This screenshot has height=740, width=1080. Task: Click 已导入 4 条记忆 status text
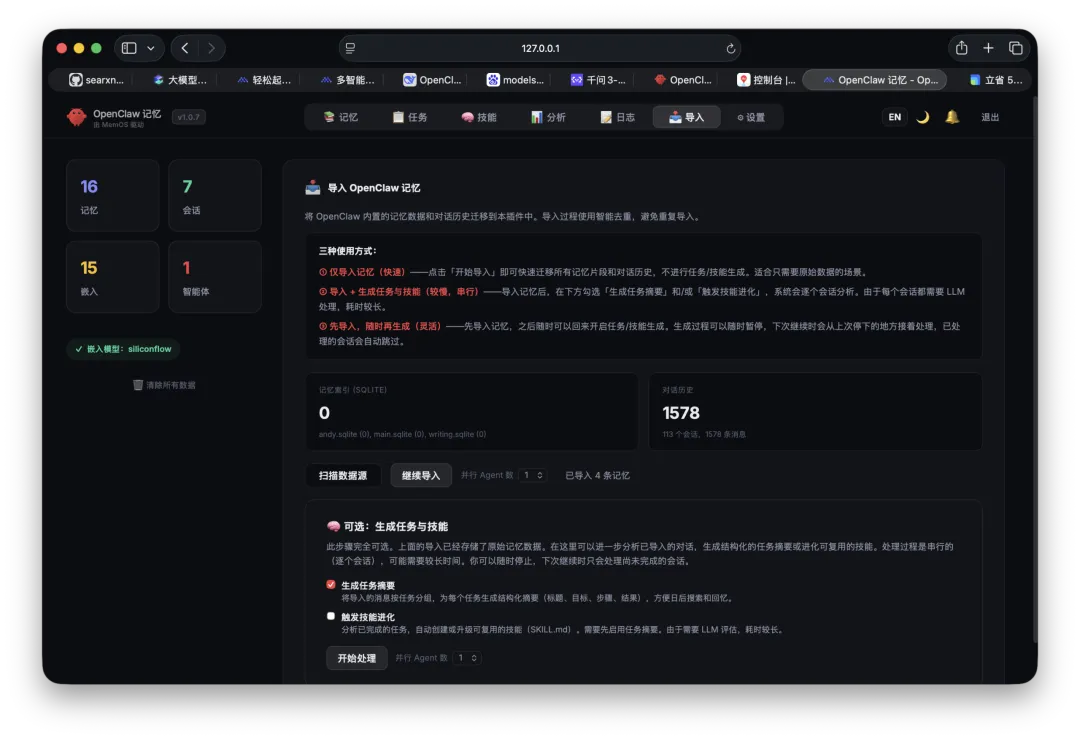[597, 475]
